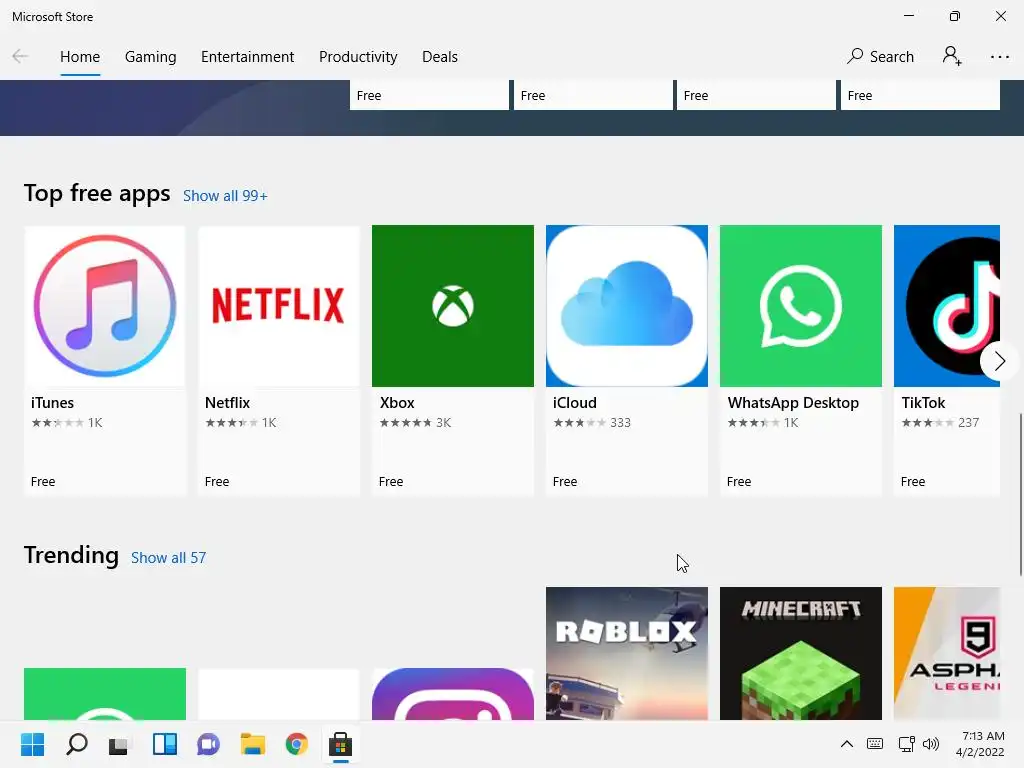Click Show all 99+ link

click(225, 196)
